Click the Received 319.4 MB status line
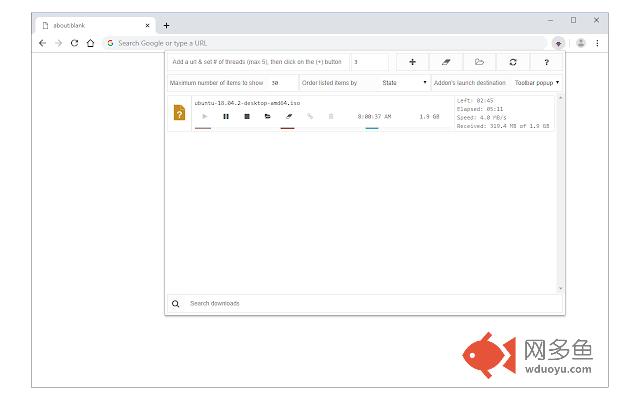 click(503, 126)
